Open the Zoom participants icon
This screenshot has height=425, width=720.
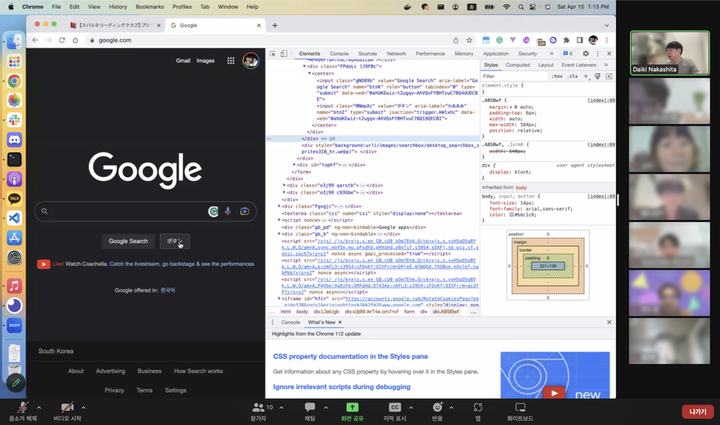(259, 407)
